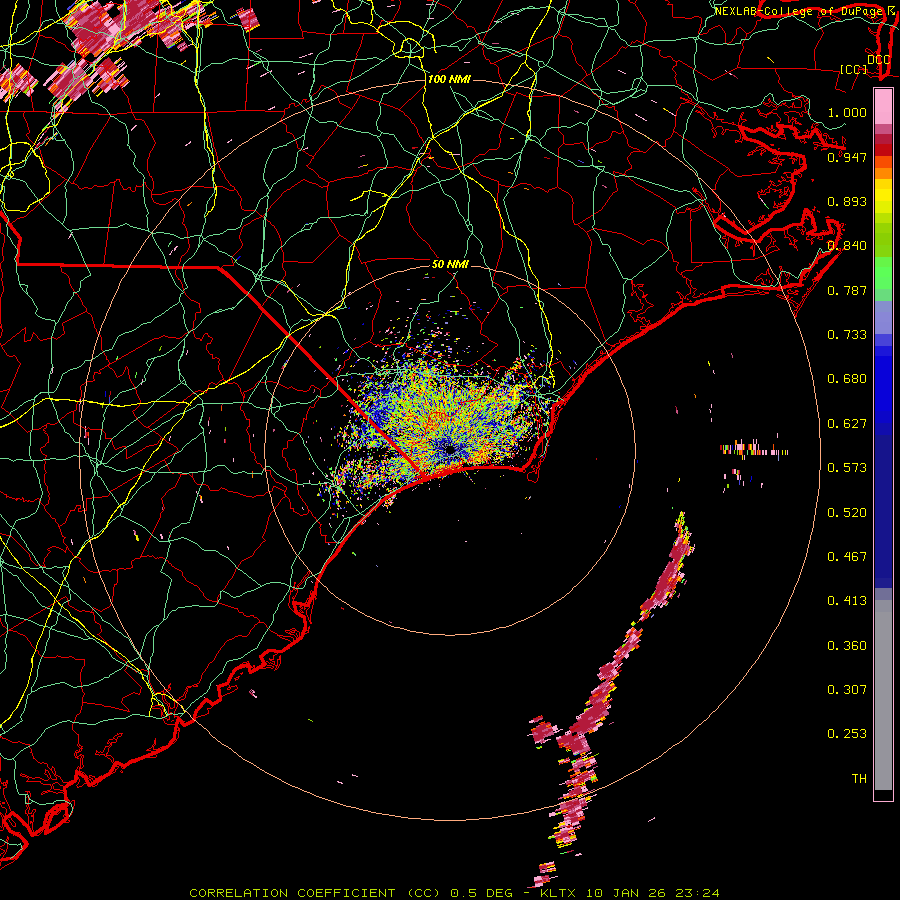
Task: Select the 0.787 scale value
Action: [x=847, y=290]
